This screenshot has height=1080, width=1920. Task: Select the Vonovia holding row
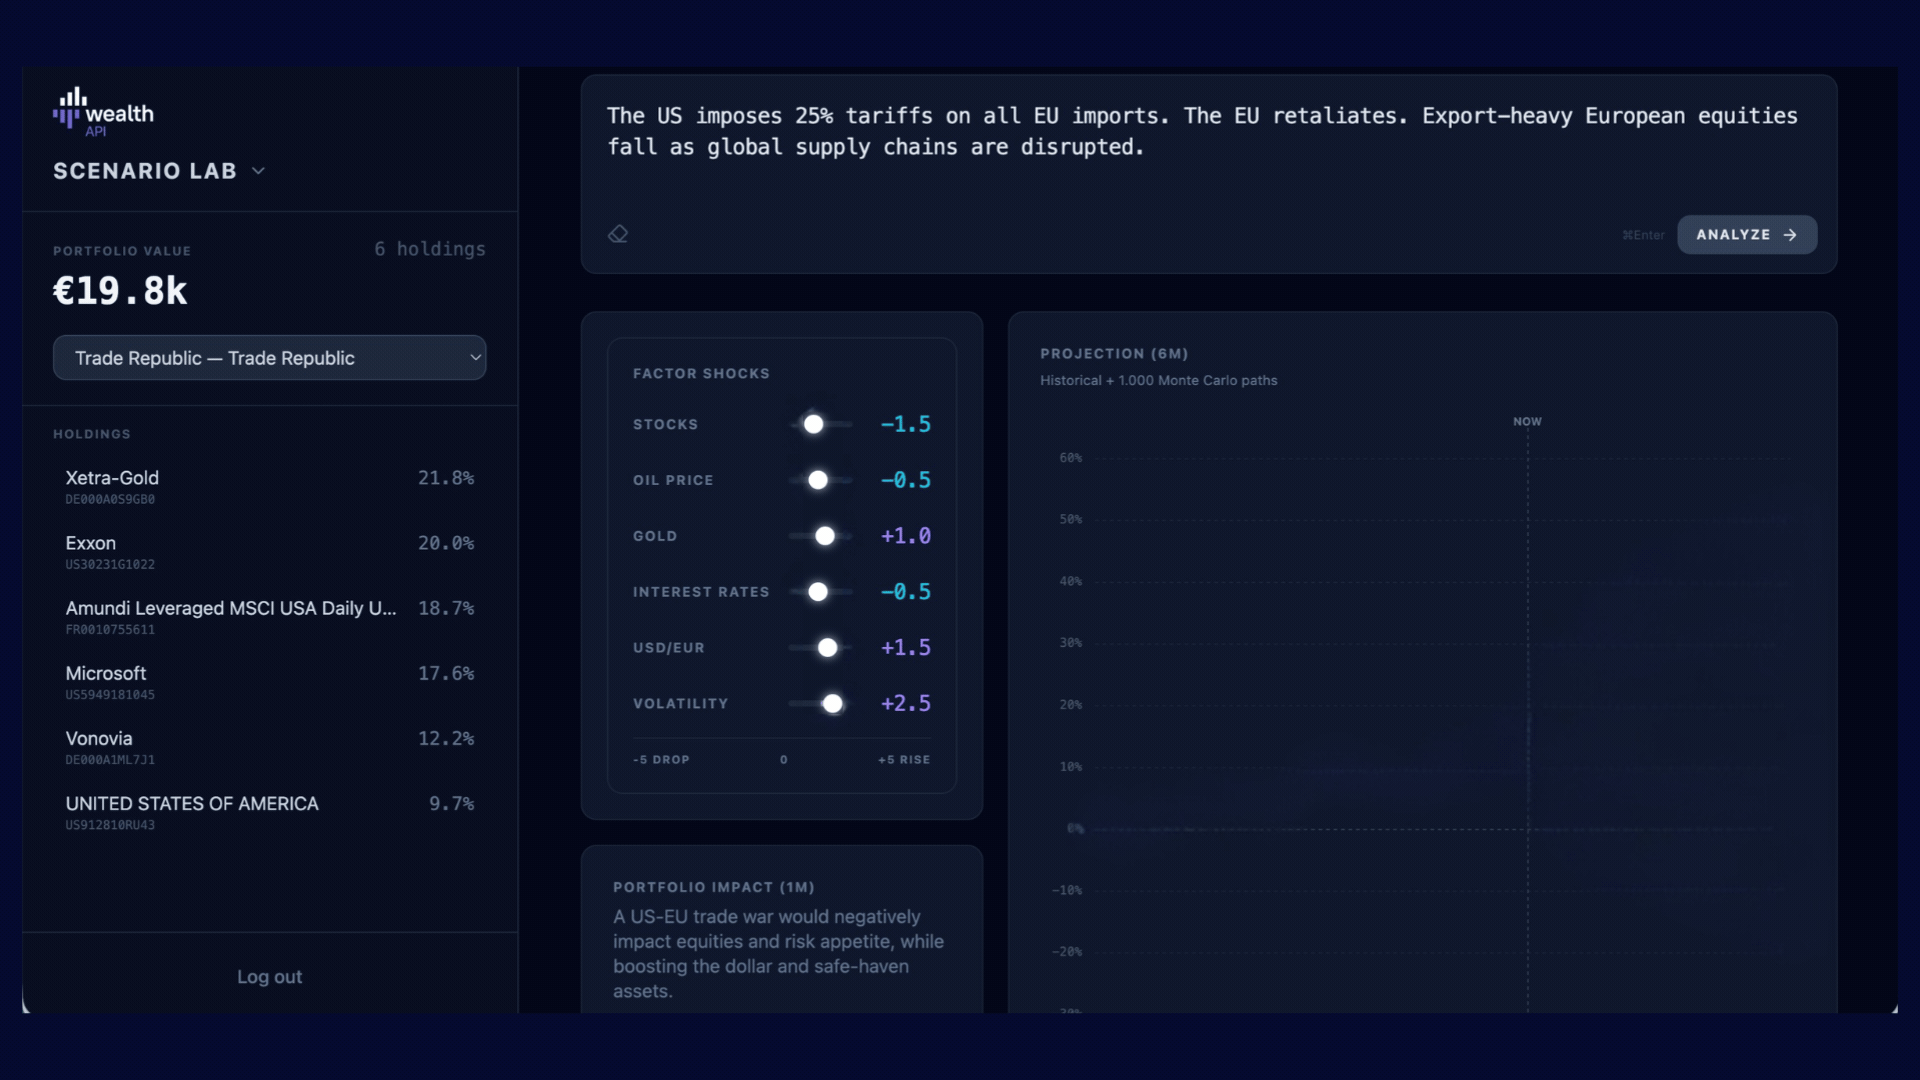pyautogui.click(x=269, y=747)
